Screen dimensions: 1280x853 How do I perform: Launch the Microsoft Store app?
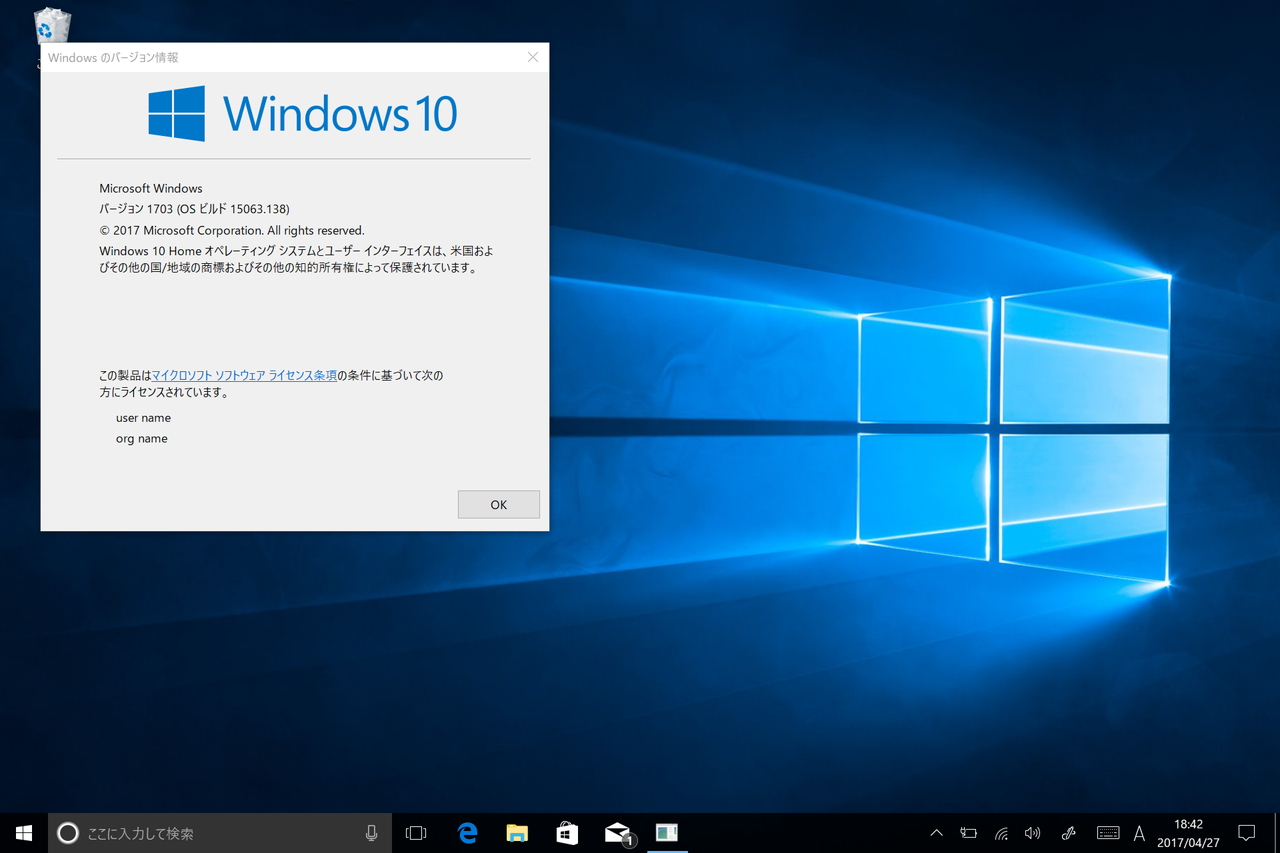(567, 832)
